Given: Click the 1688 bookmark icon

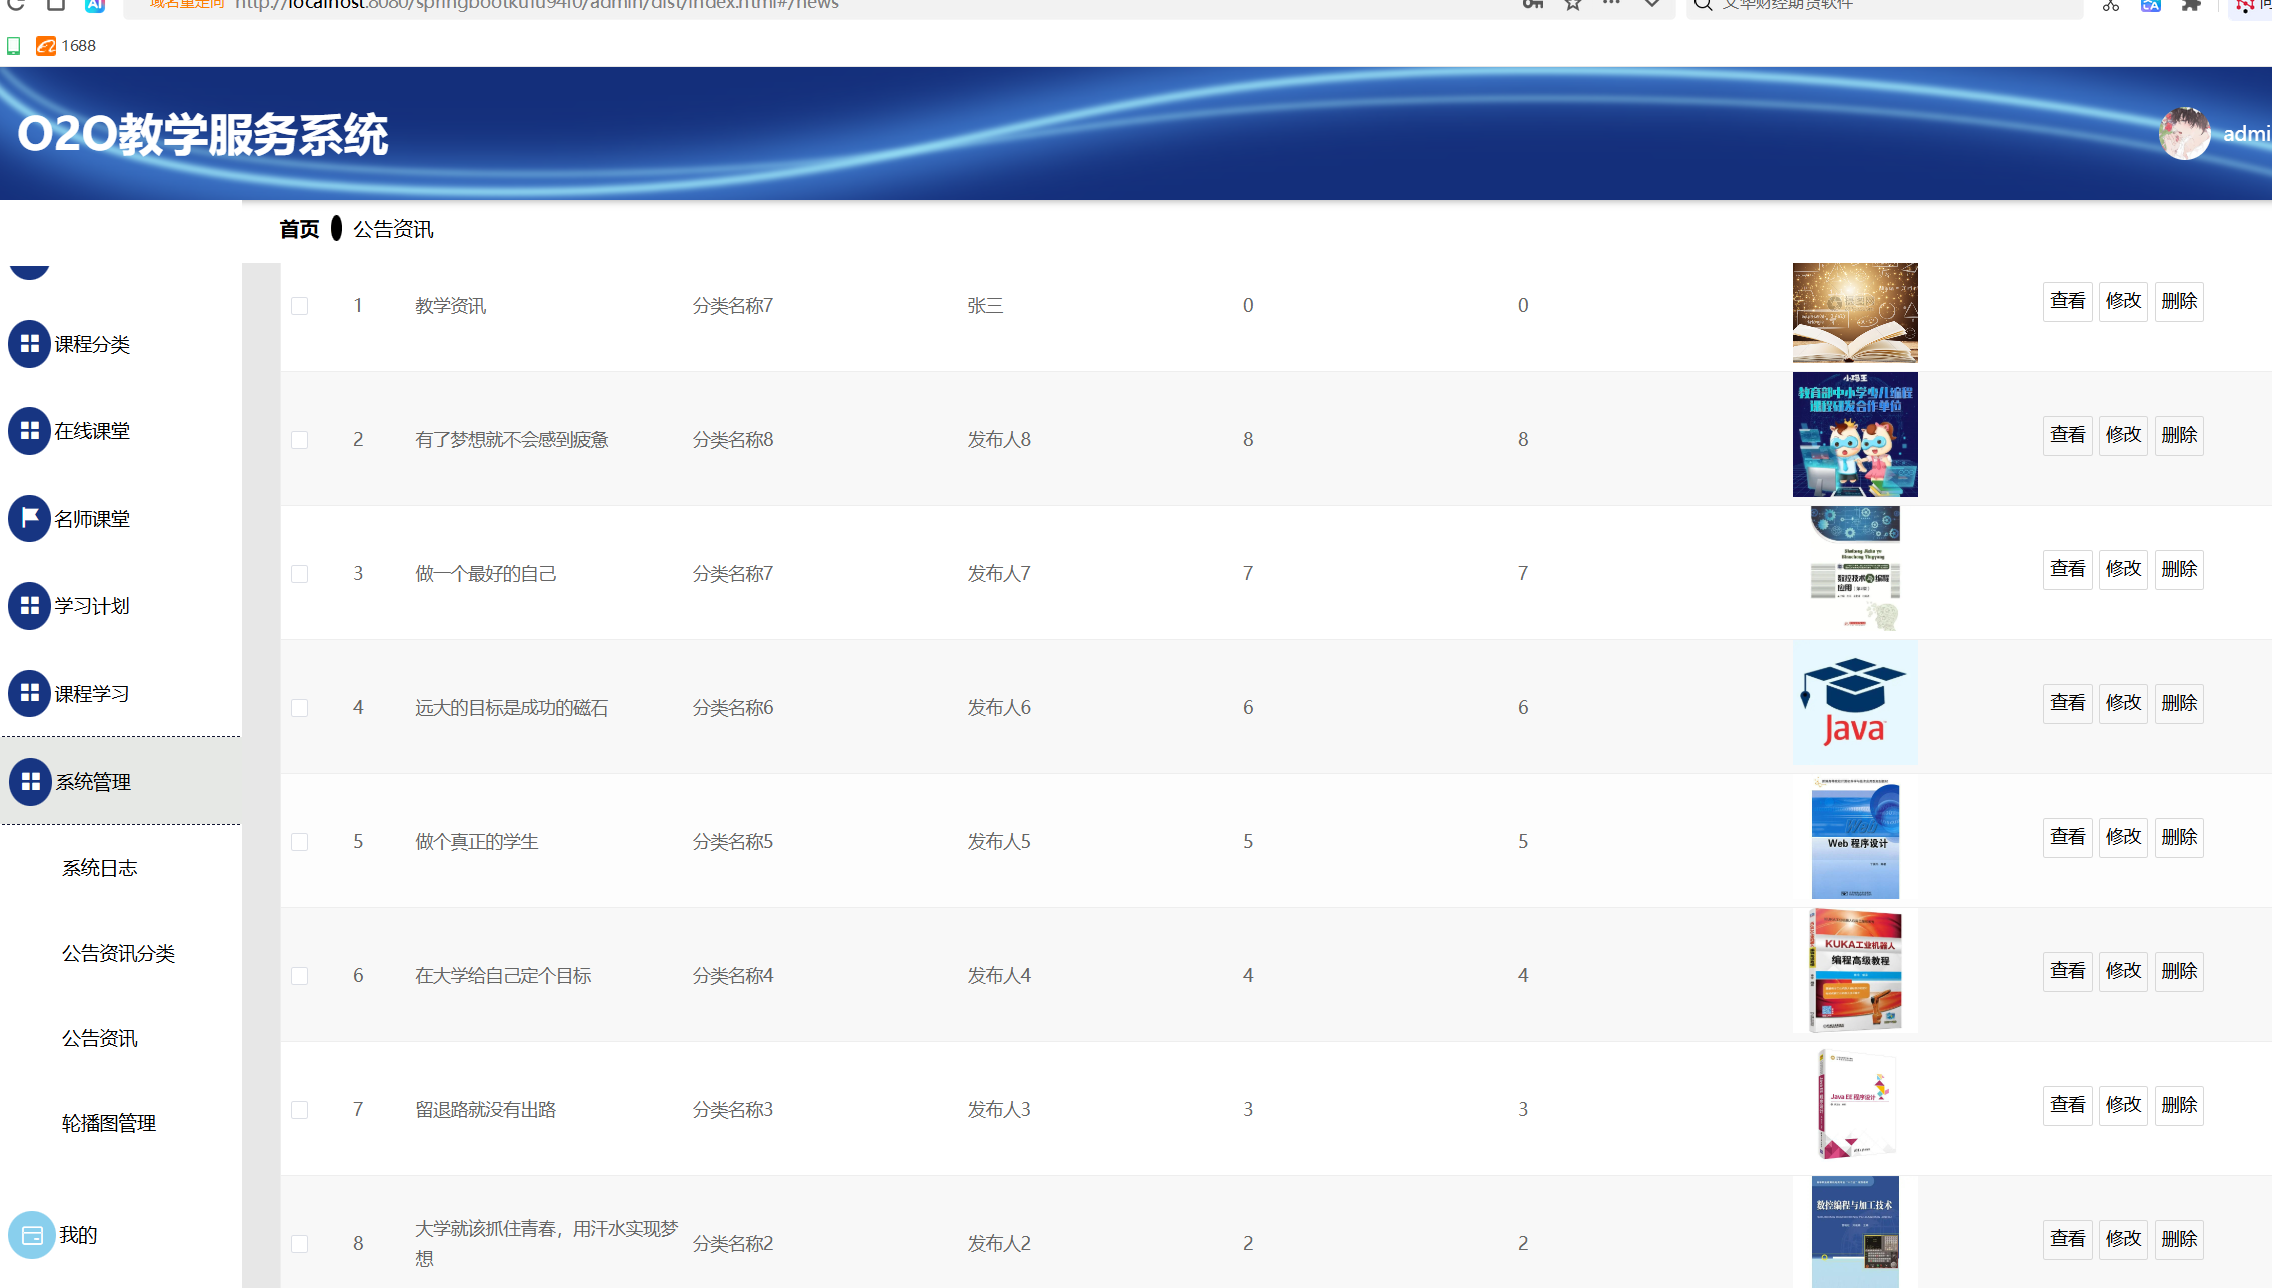Looking at the screenshot, I should (x=46, y=46).
